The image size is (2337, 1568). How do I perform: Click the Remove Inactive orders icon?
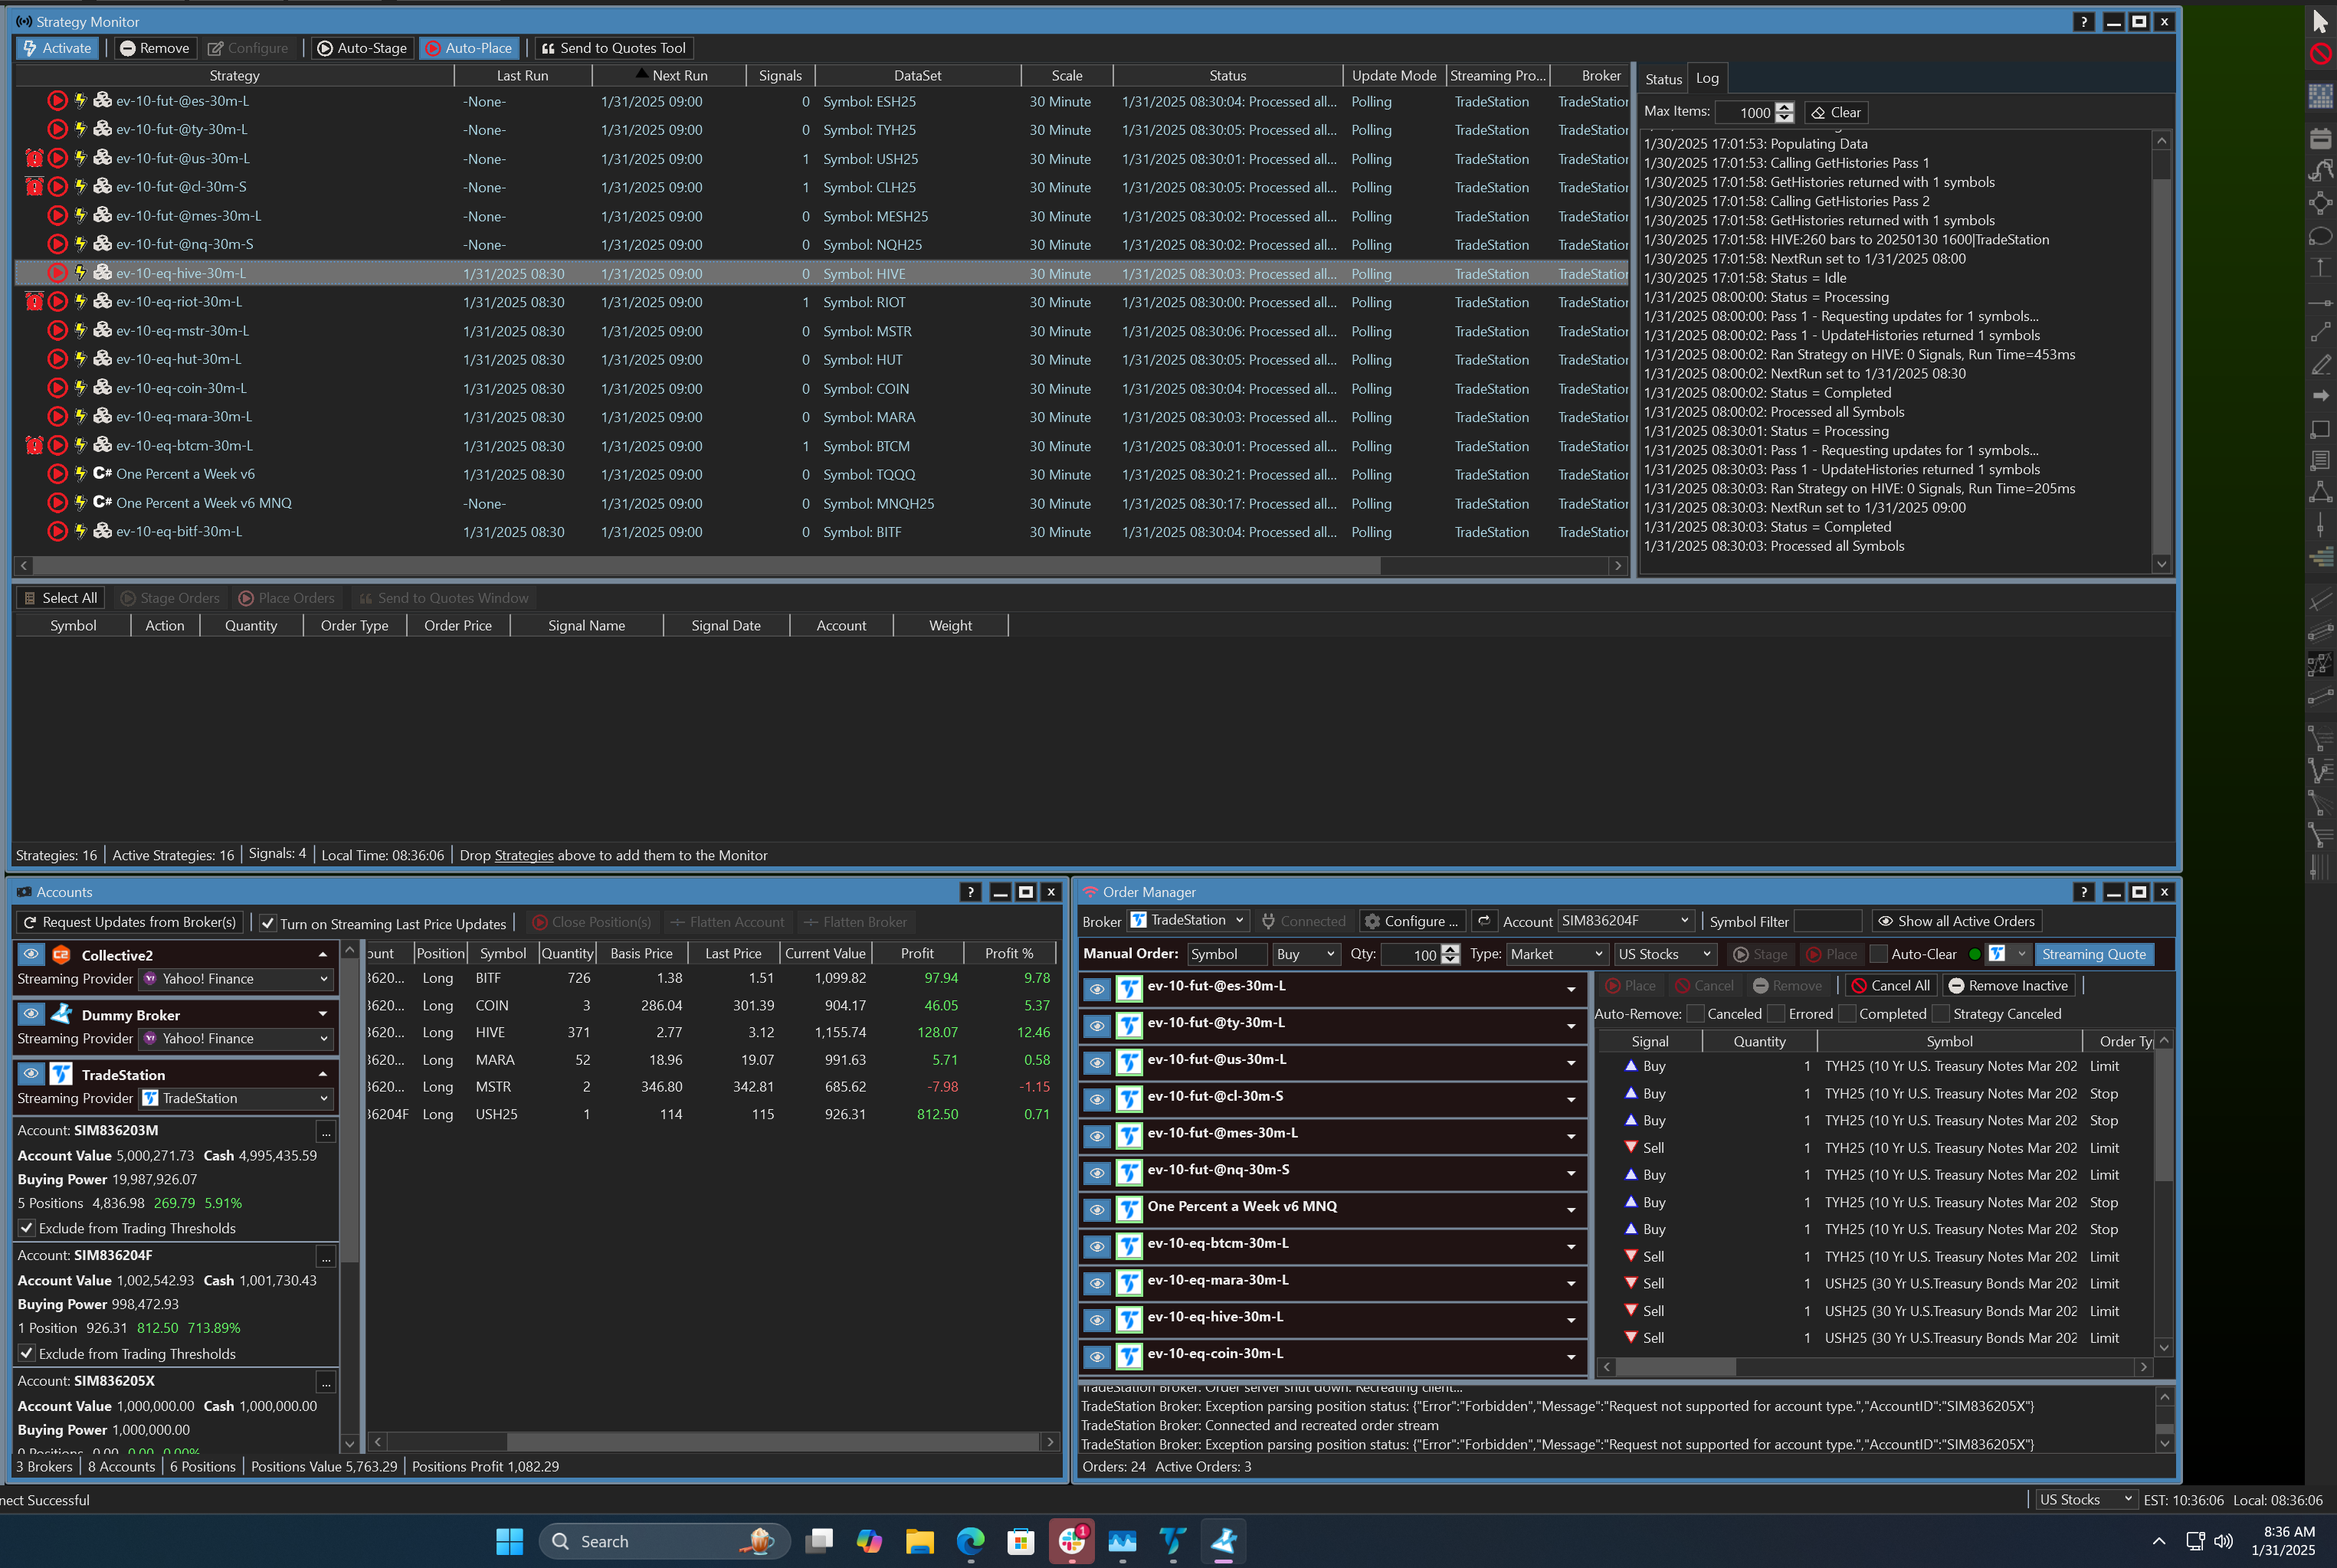[x=1956, y=986]
